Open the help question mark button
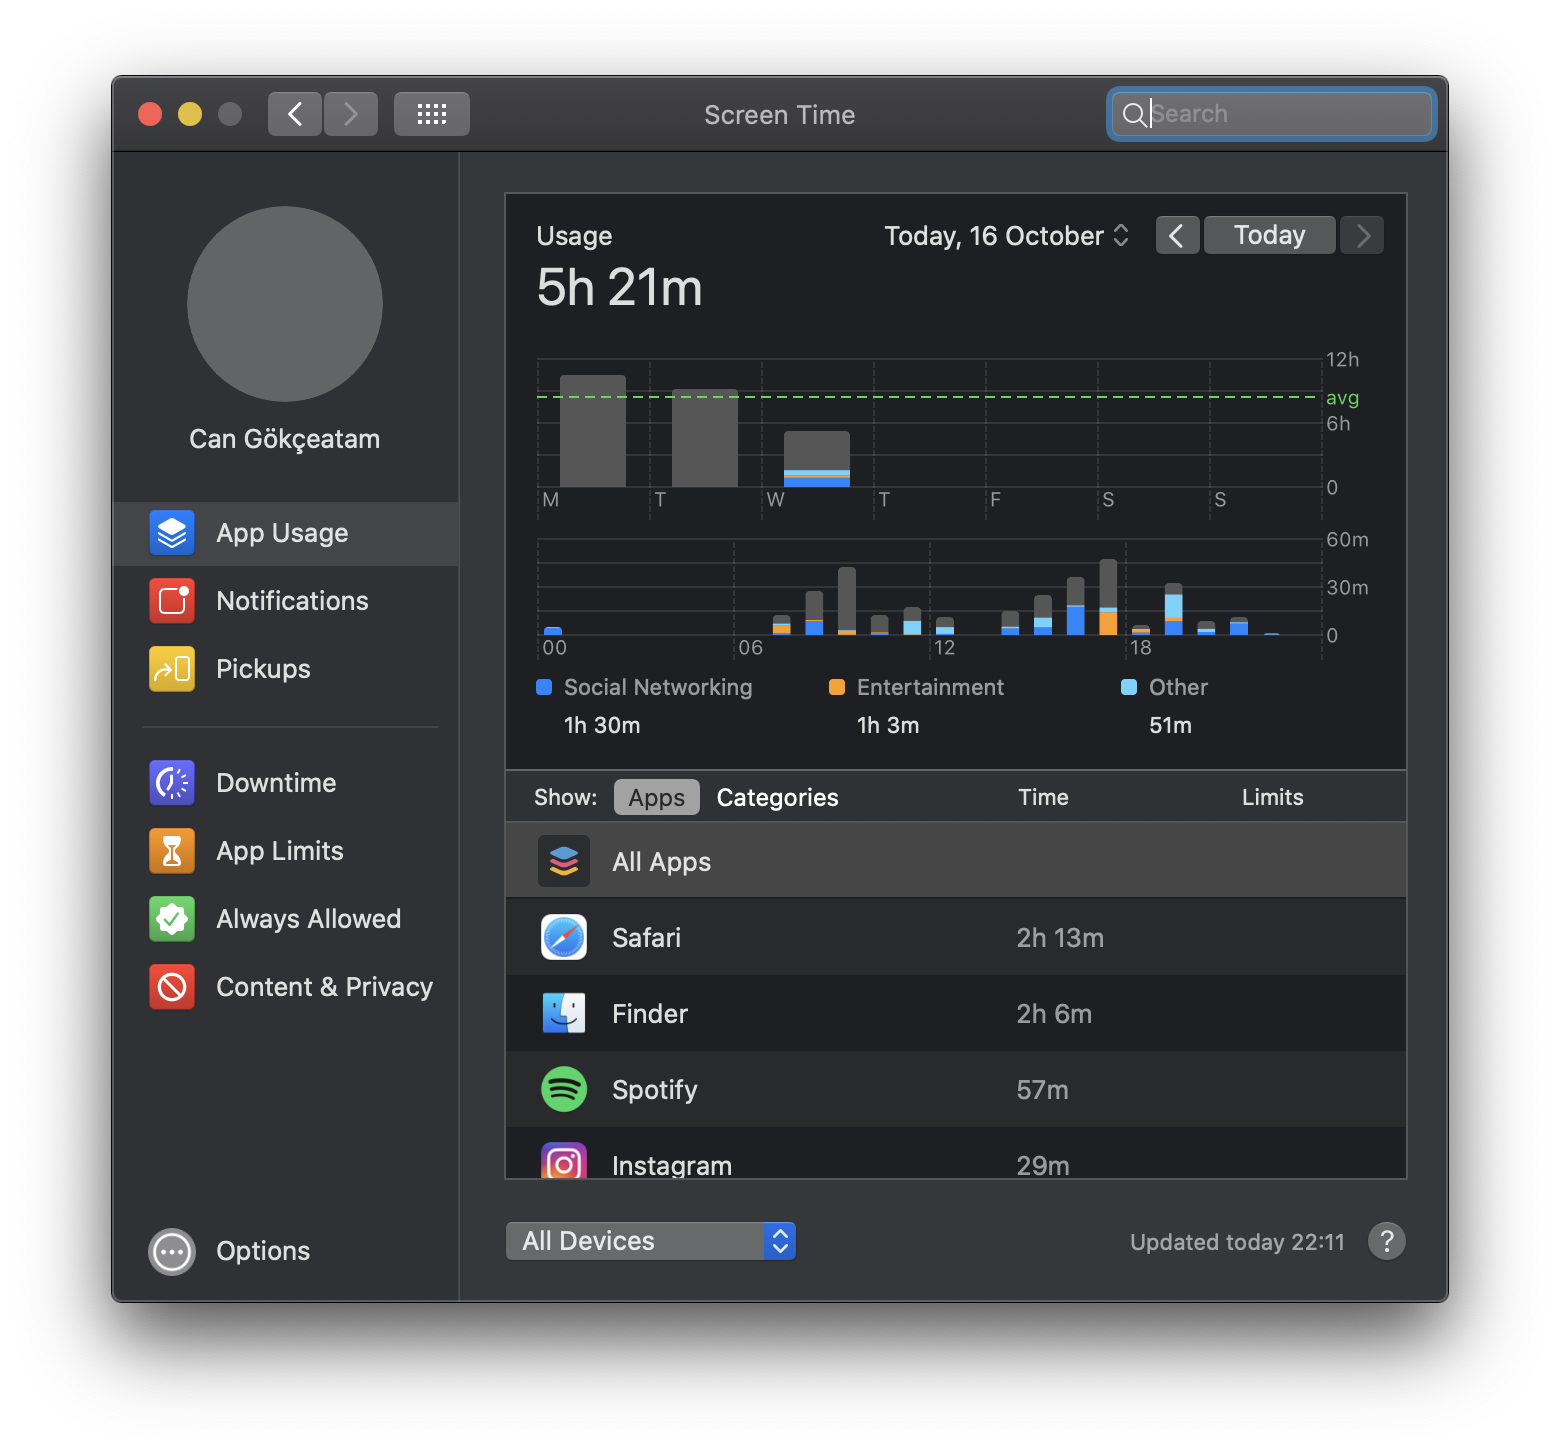This screenshot has width=1560, height=1450. tap(1387, 1241)
